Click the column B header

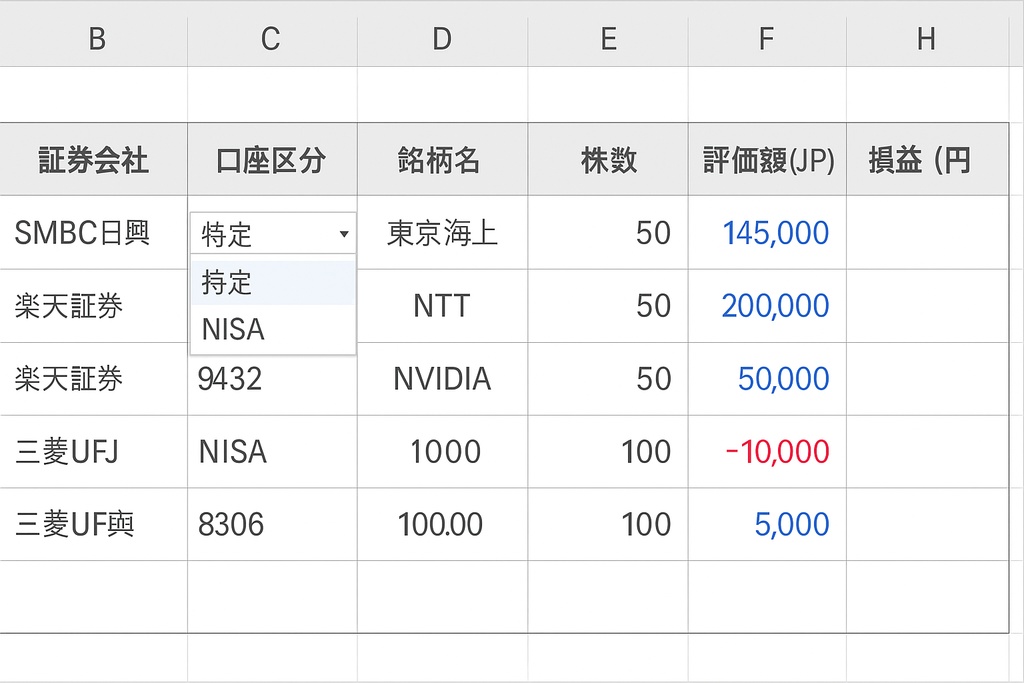(95, 39)
